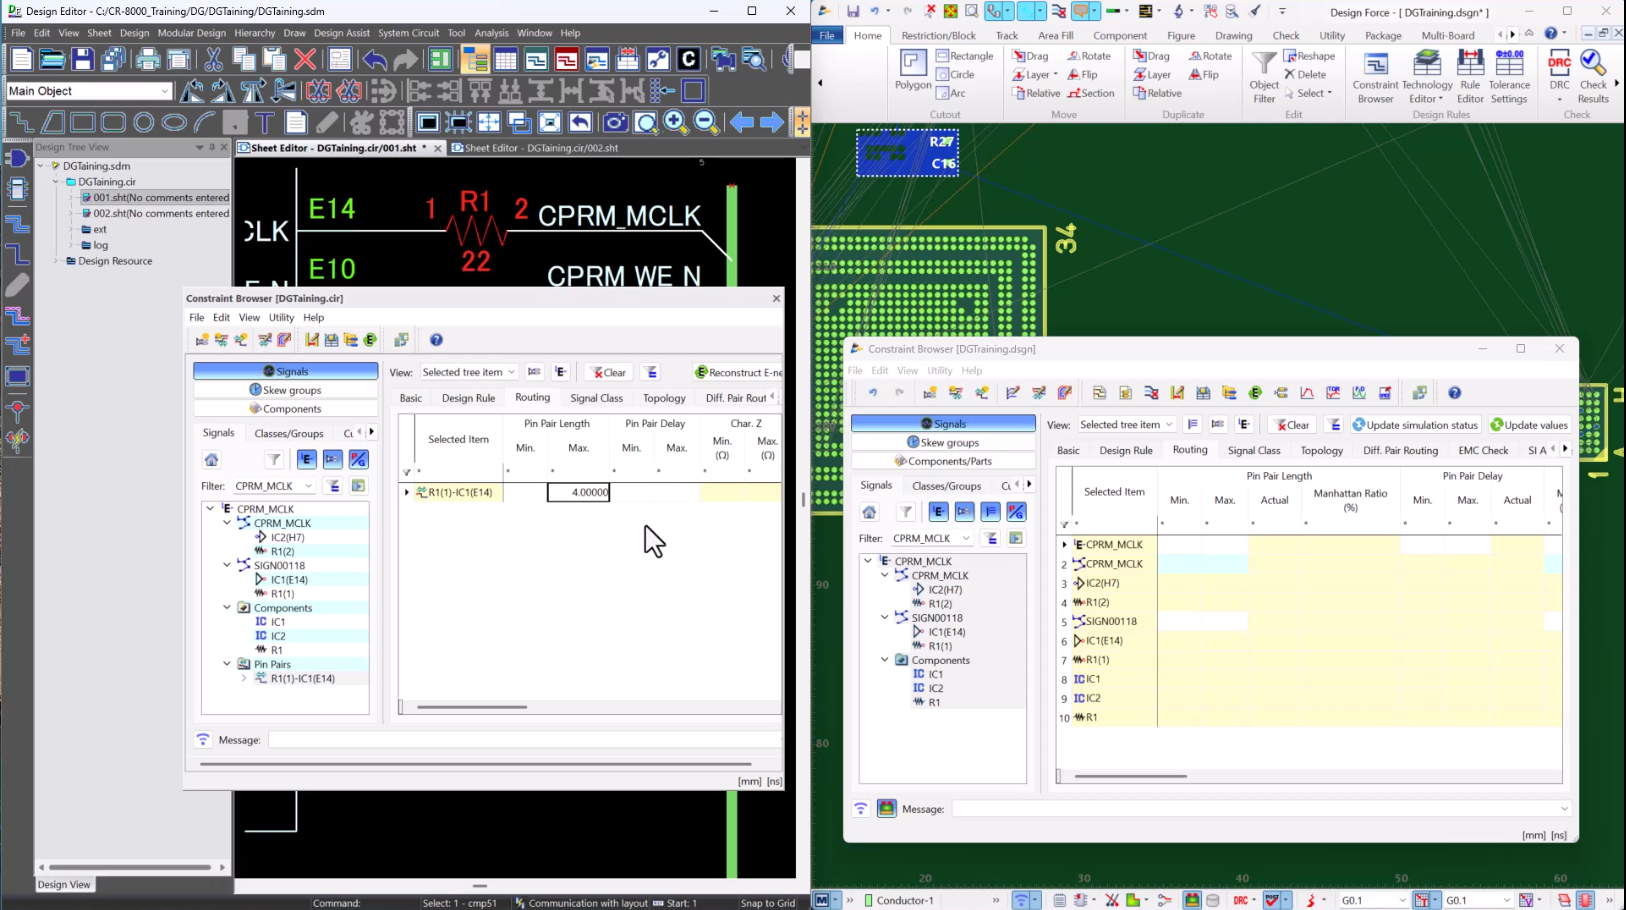Switch to the Topology tab in Constraint Browser
This screenshot has width=1626, height=910.
click(x=663, y=397)
